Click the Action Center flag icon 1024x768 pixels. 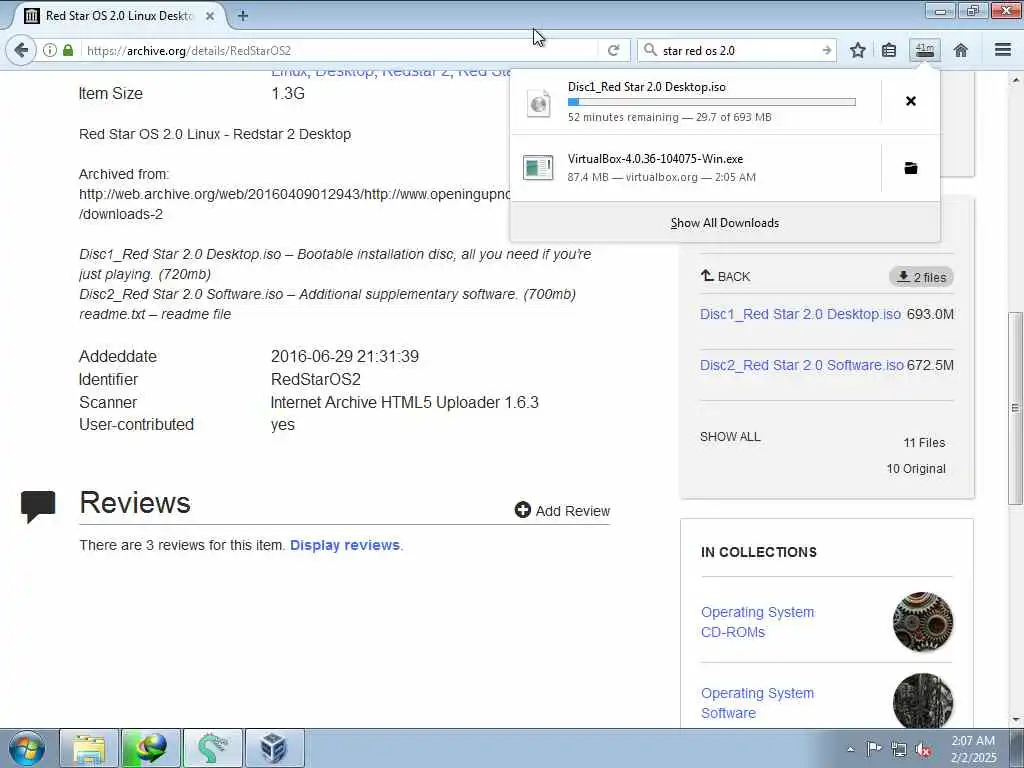tap(874, 748)
